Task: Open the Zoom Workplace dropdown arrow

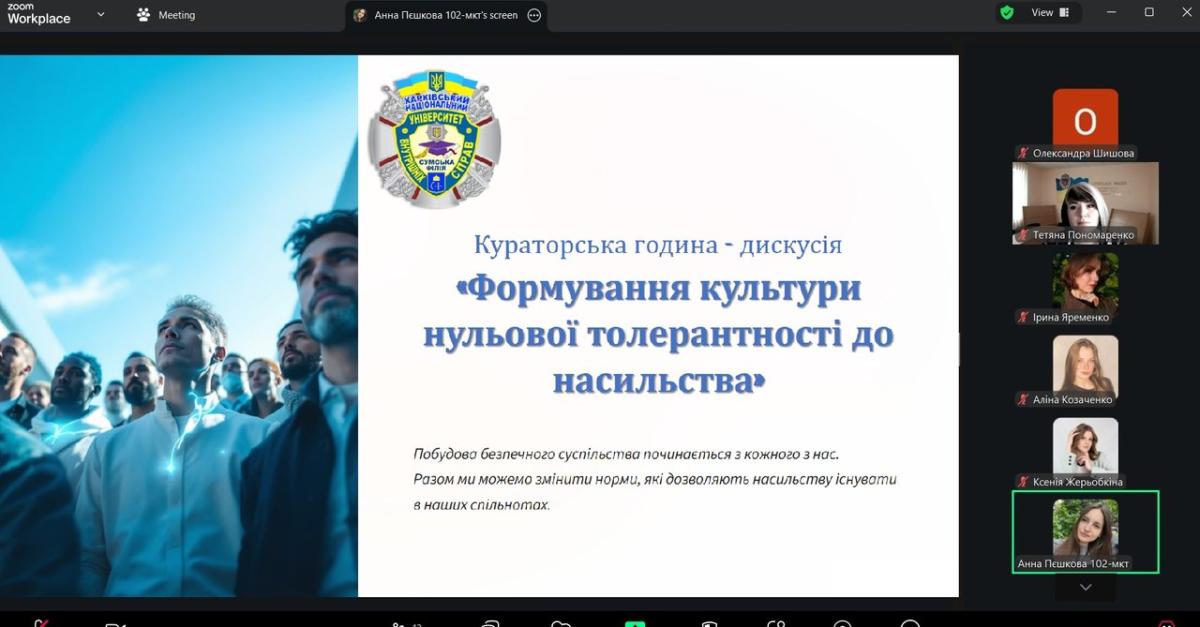Action: click(101, 14)
